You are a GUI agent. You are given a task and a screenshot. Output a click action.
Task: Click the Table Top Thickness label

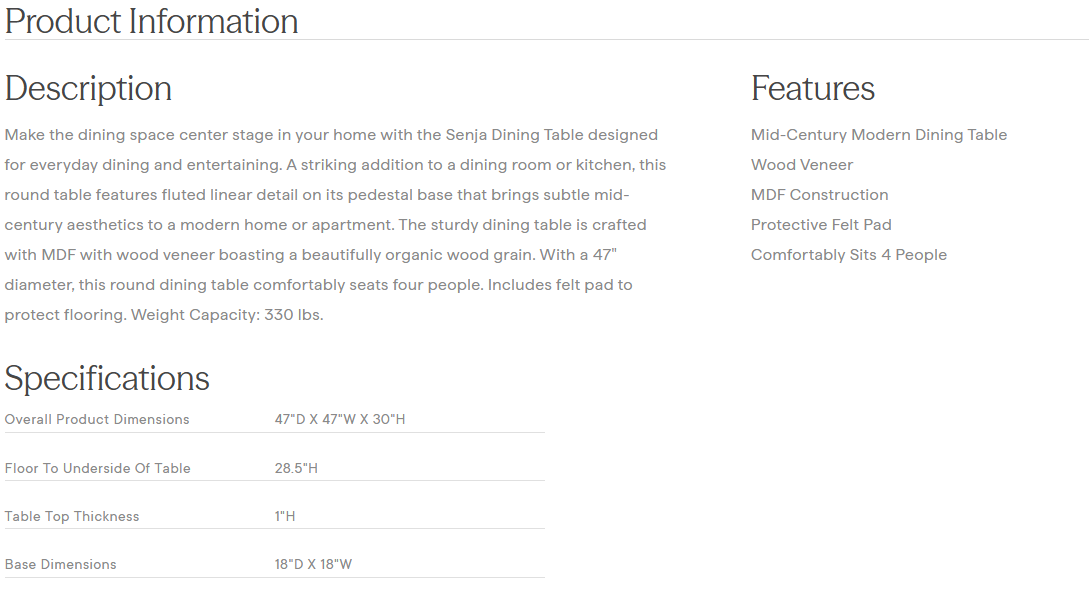point(72,516)
